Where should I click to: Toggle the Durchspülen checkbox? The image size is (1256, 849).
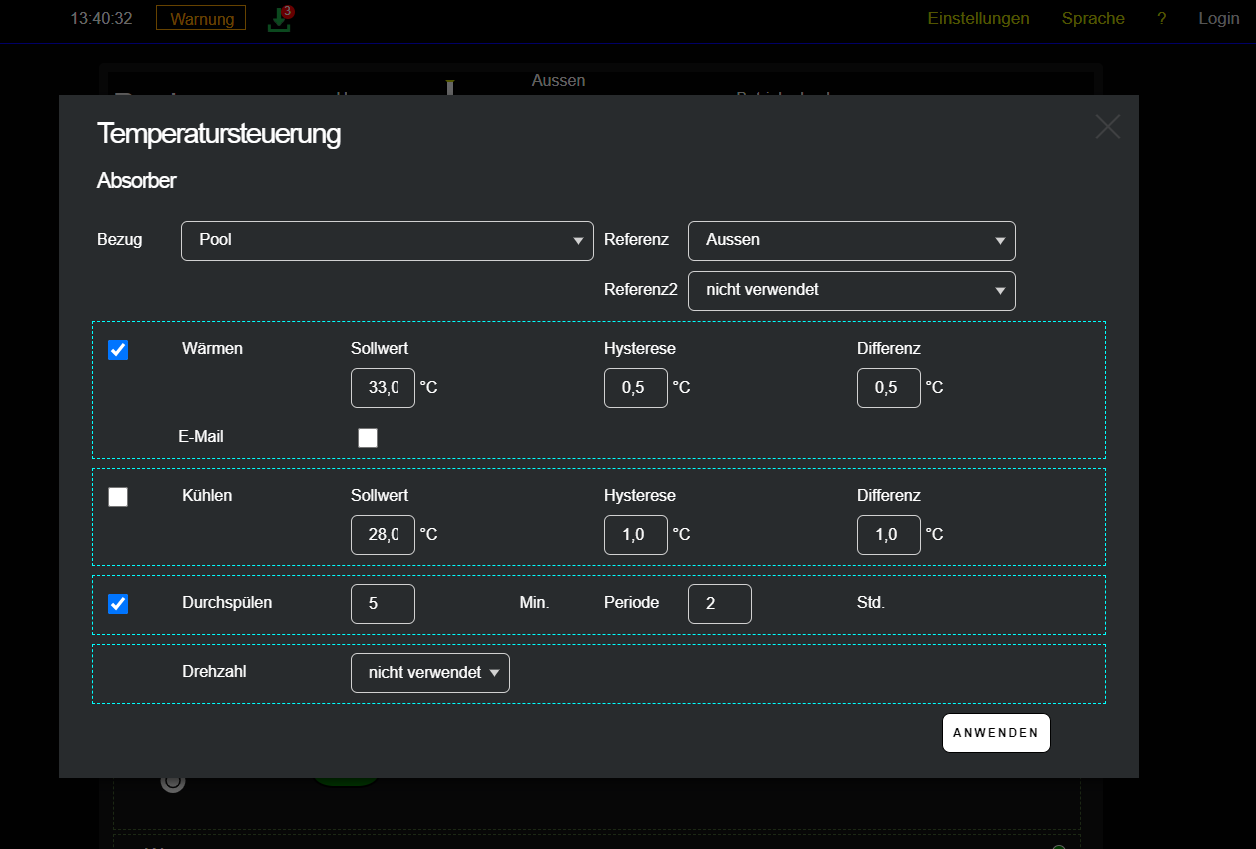[118, 604]
